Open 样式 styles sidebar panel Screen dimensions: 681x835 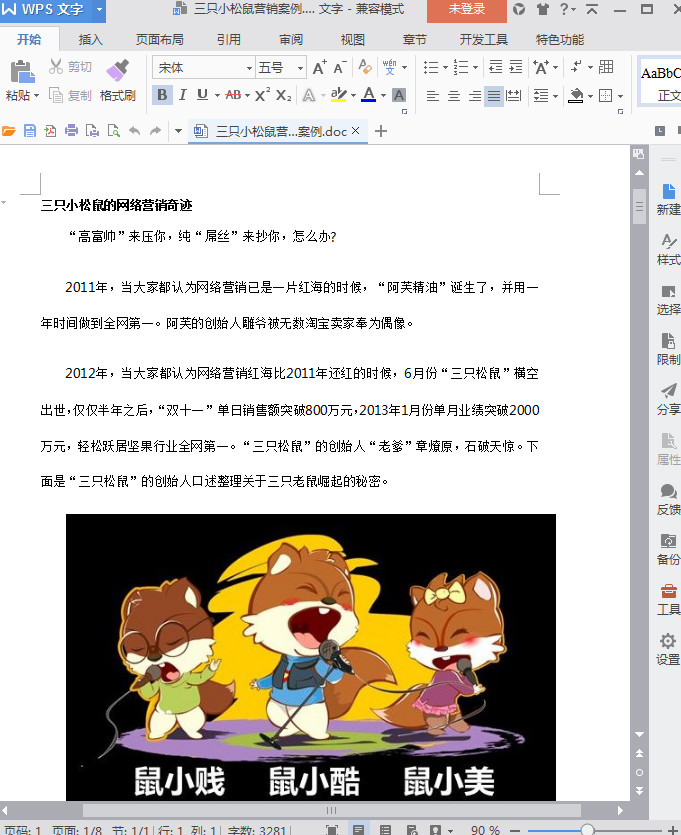click(x=668, y=249)
